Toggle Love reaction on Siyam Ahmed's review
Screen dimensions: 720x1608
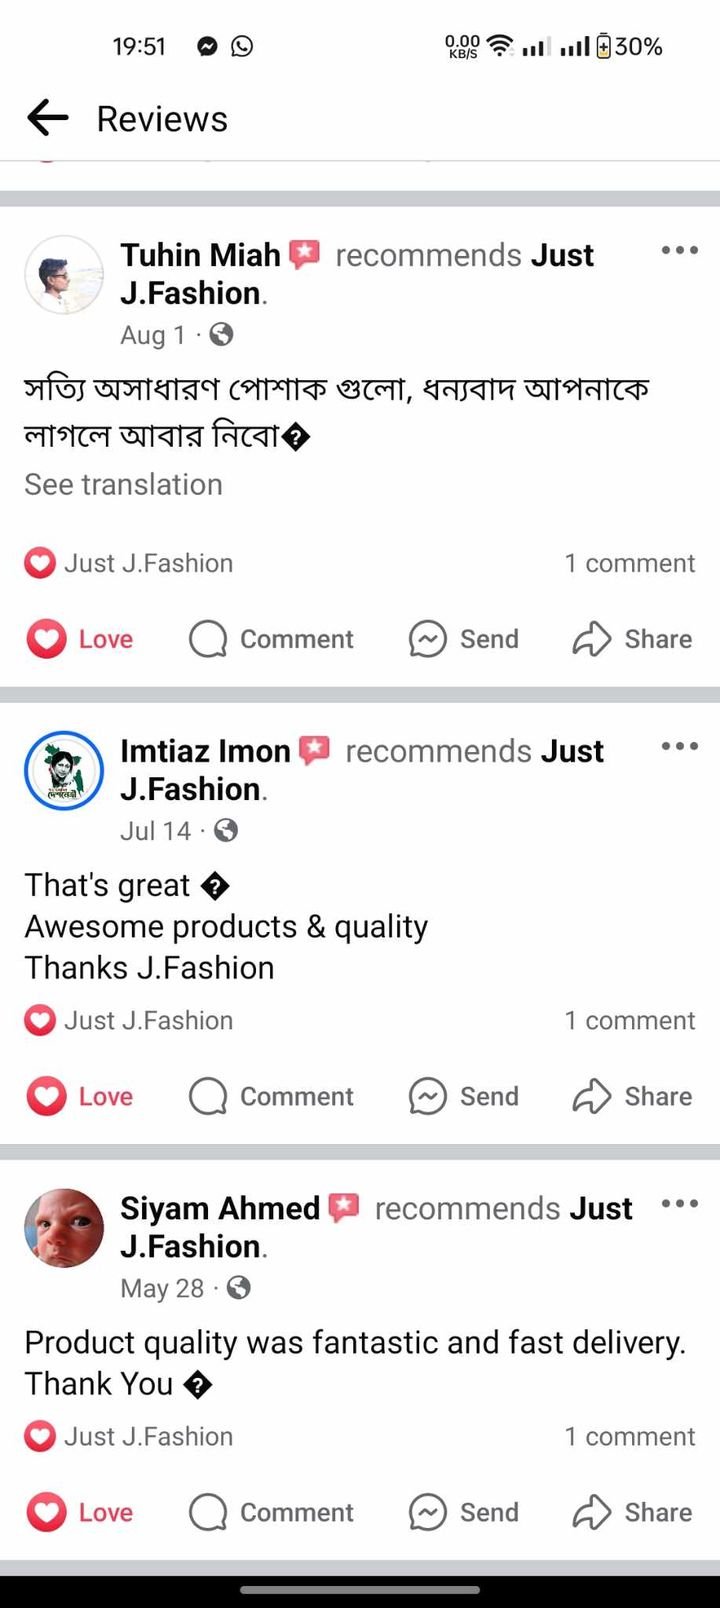(80, 1512)
